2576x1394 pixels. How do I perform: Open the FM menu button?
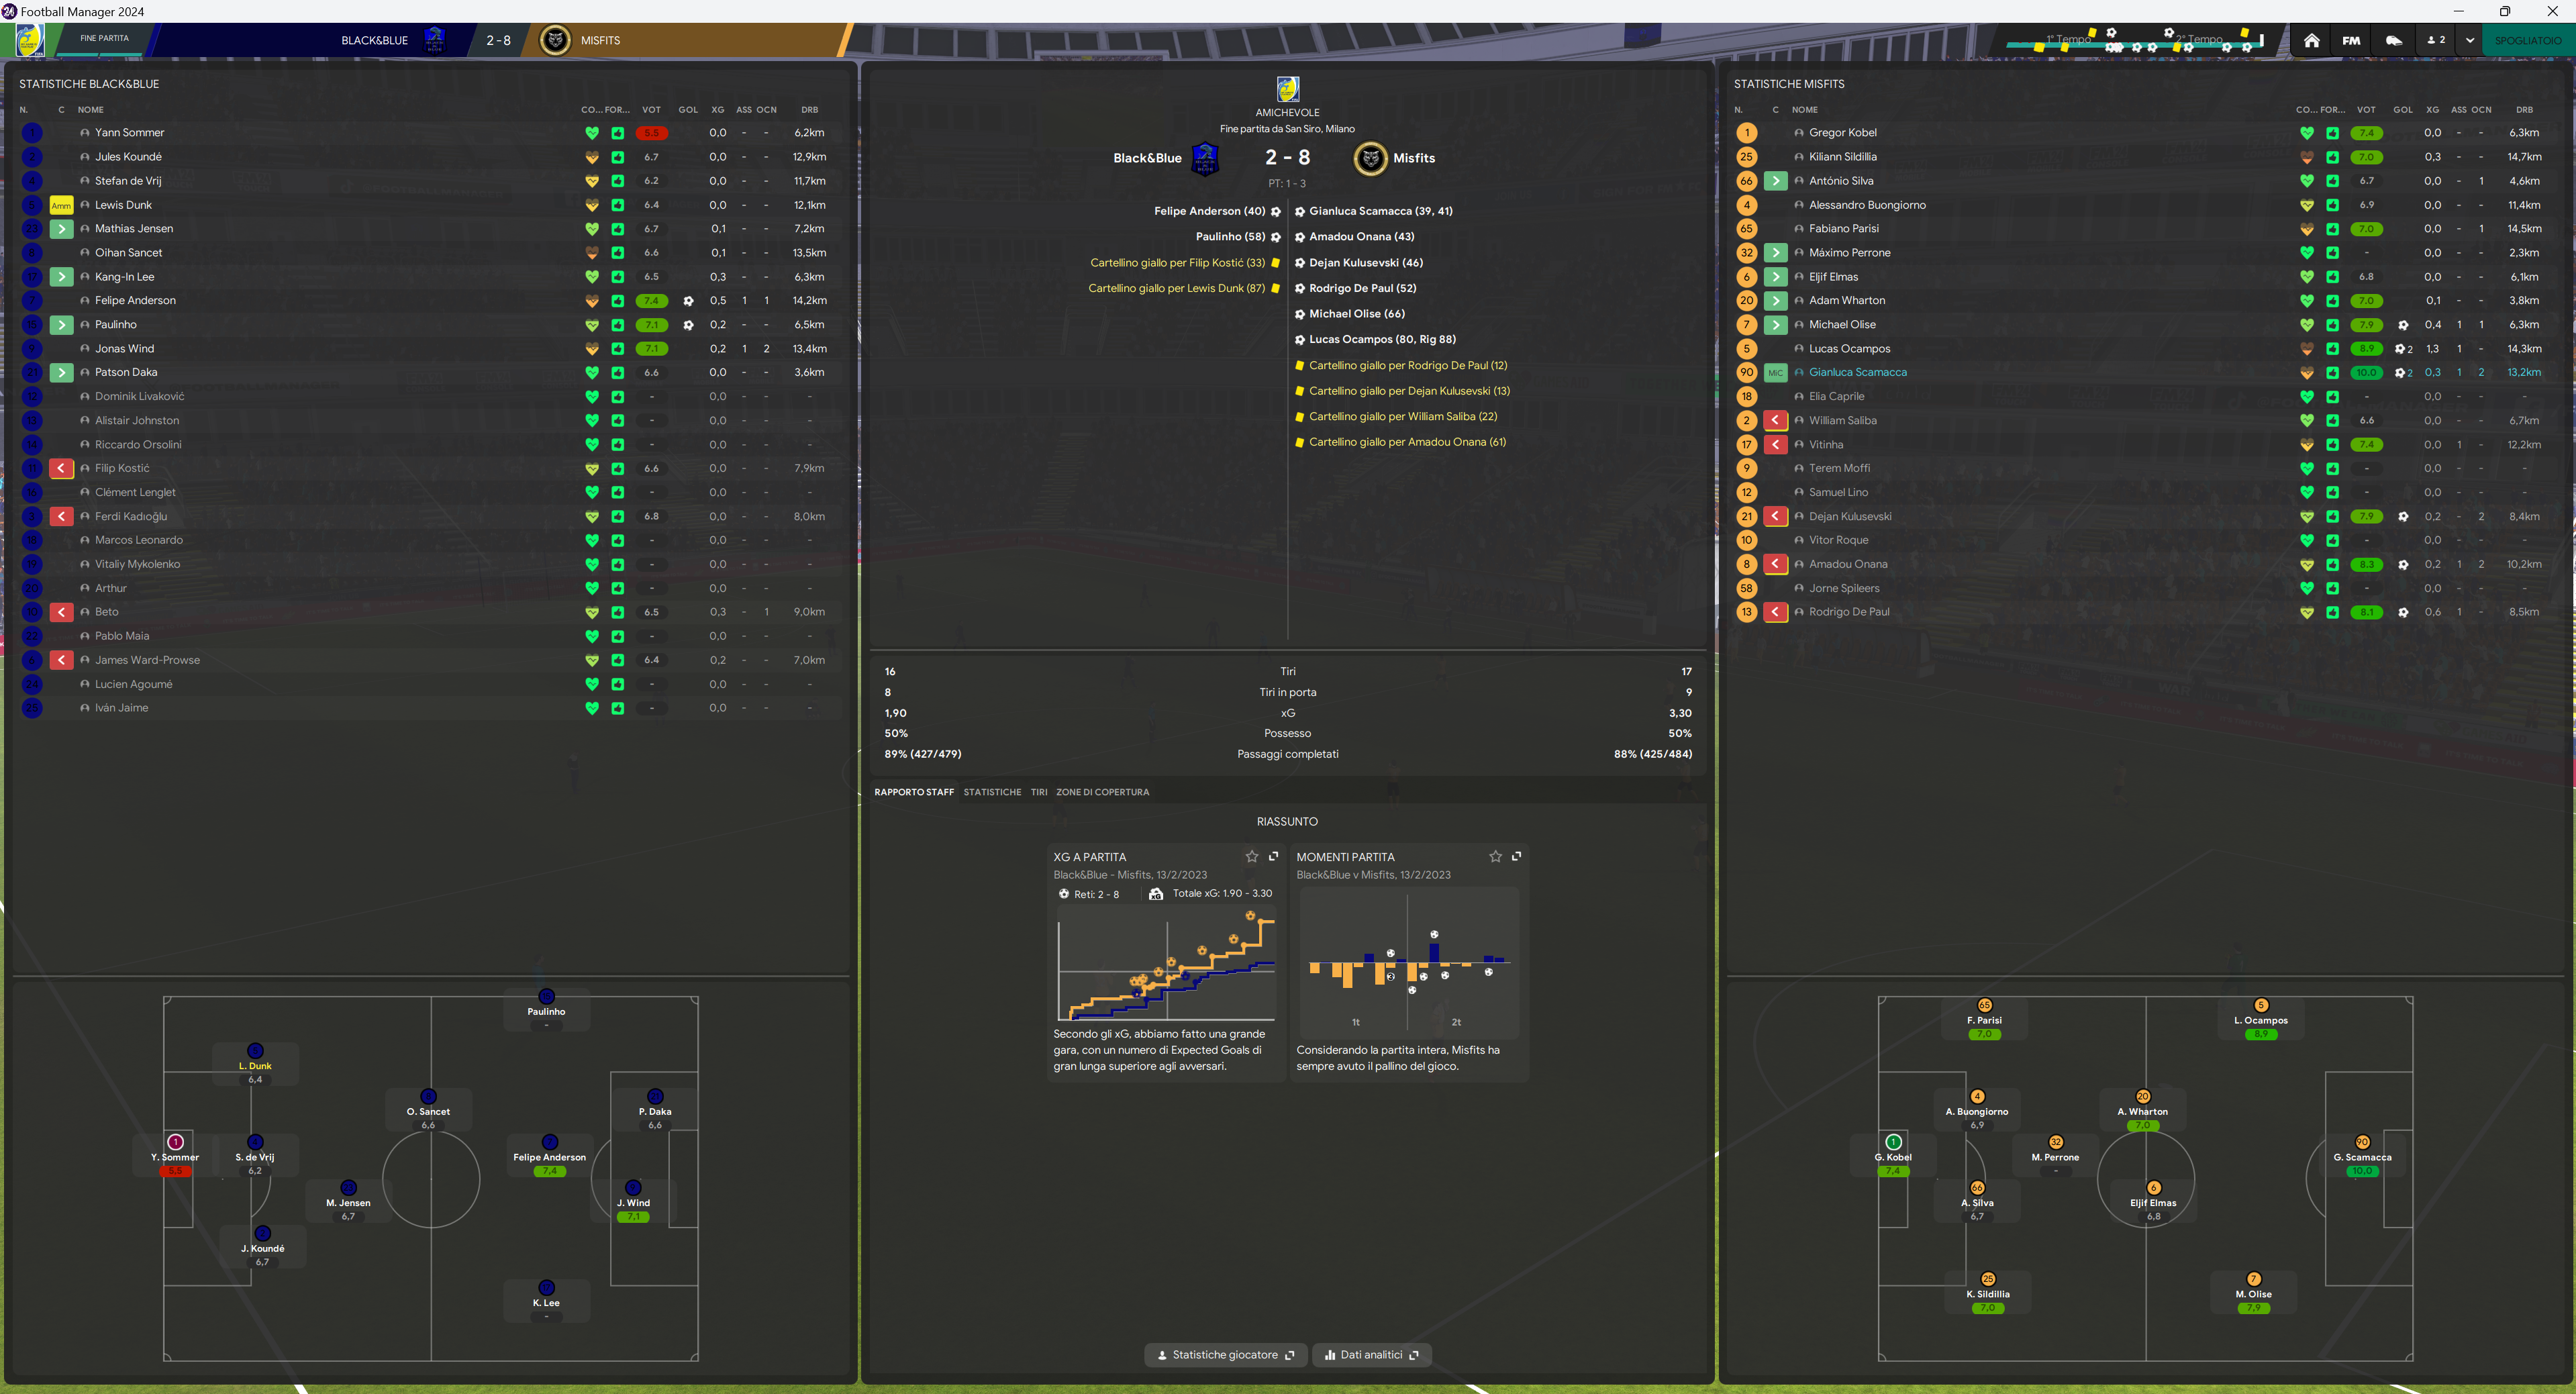pyautogui.click(x=2351, y=40)
